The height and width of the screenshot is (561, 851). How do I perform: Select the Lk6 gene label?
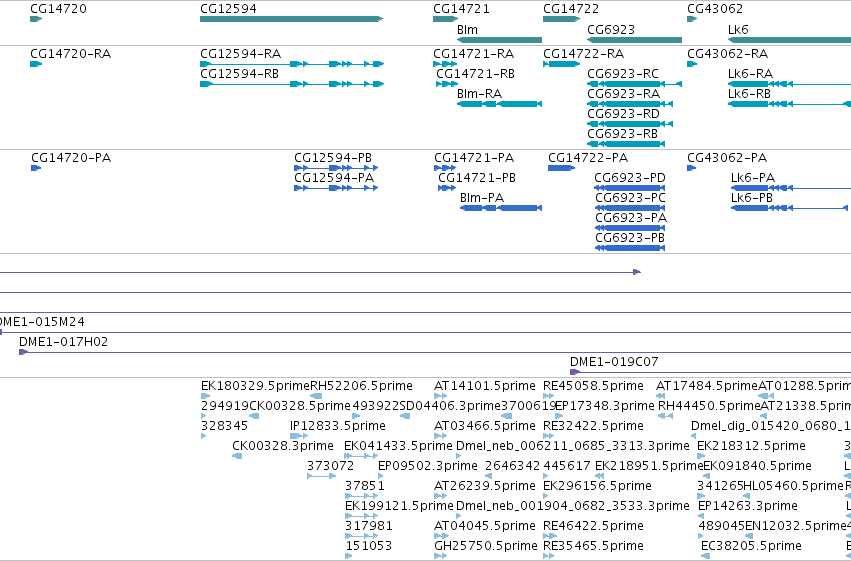pos(738,29)
